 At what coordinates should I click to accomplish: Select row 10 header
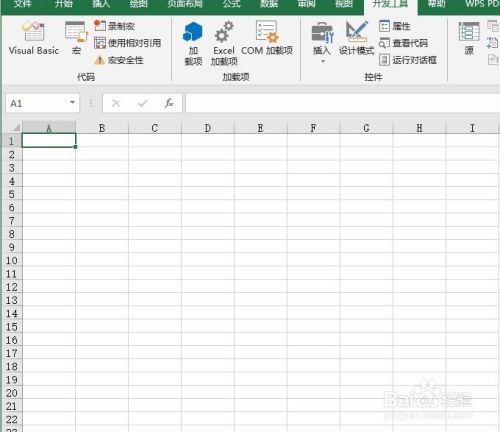pos(12,260)
